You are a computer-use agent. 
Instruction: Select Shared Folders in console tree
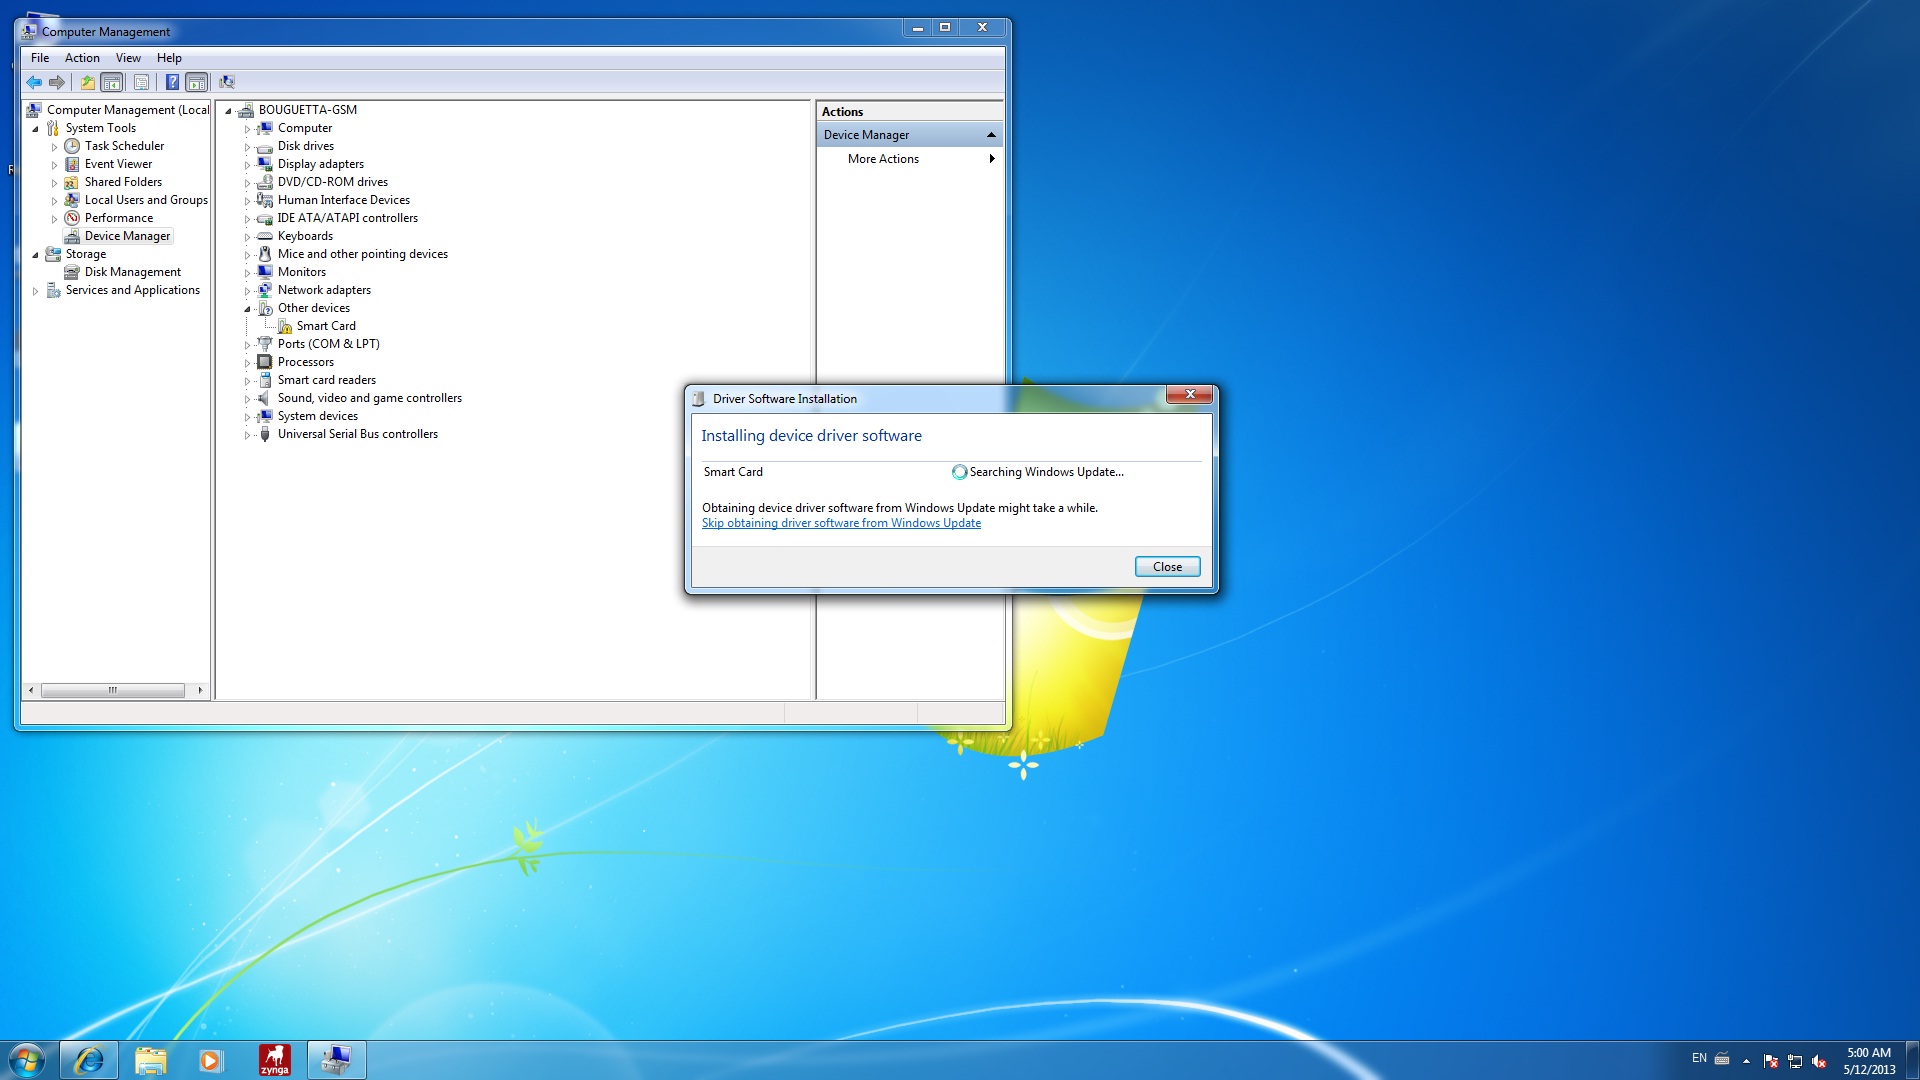123,182
